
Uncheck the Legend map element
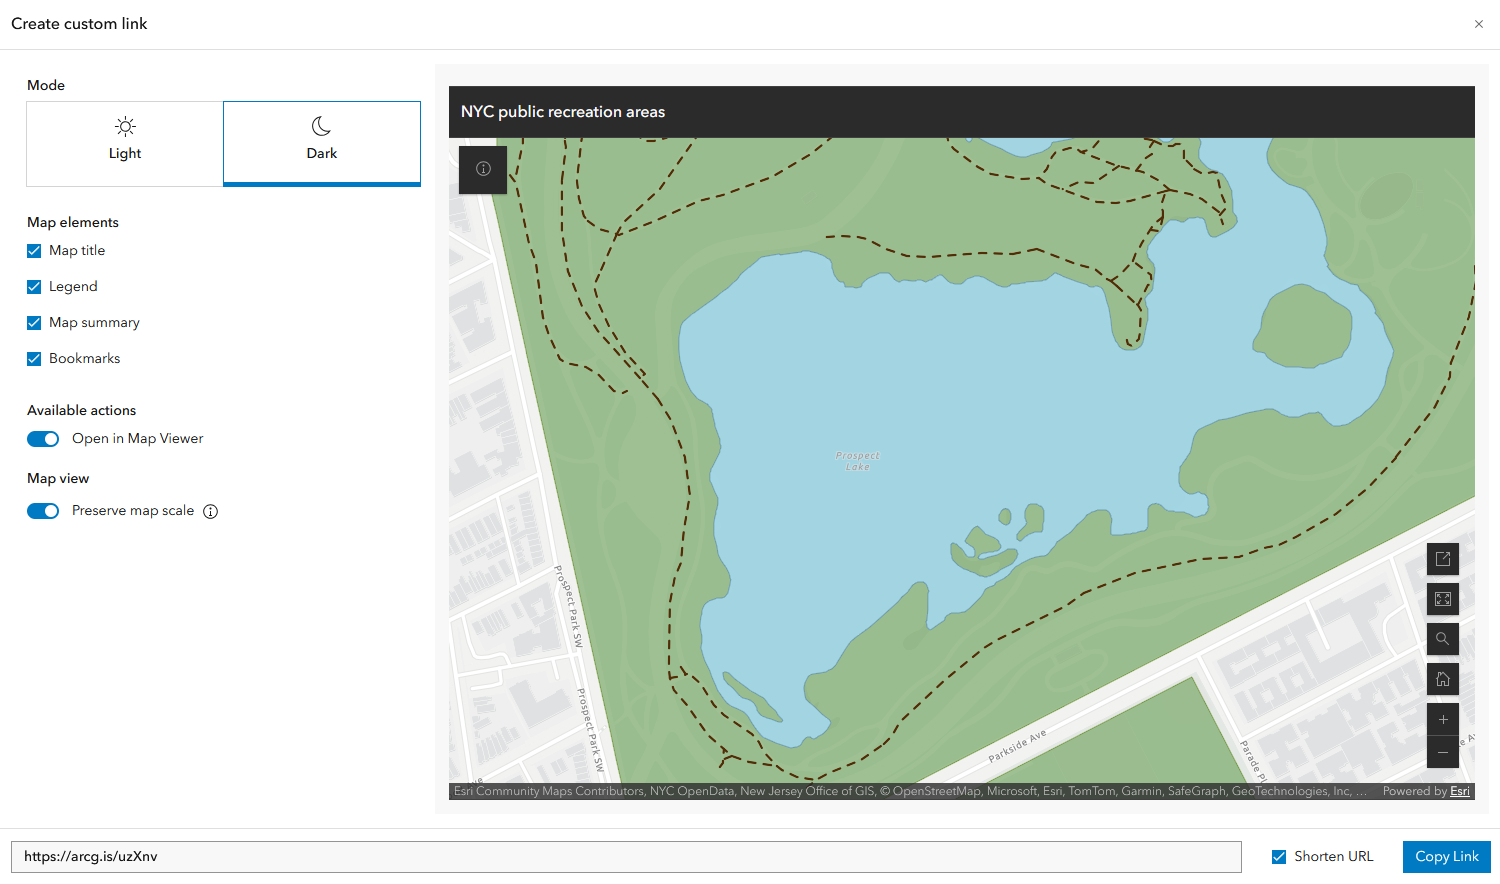(x=33, y=286)
